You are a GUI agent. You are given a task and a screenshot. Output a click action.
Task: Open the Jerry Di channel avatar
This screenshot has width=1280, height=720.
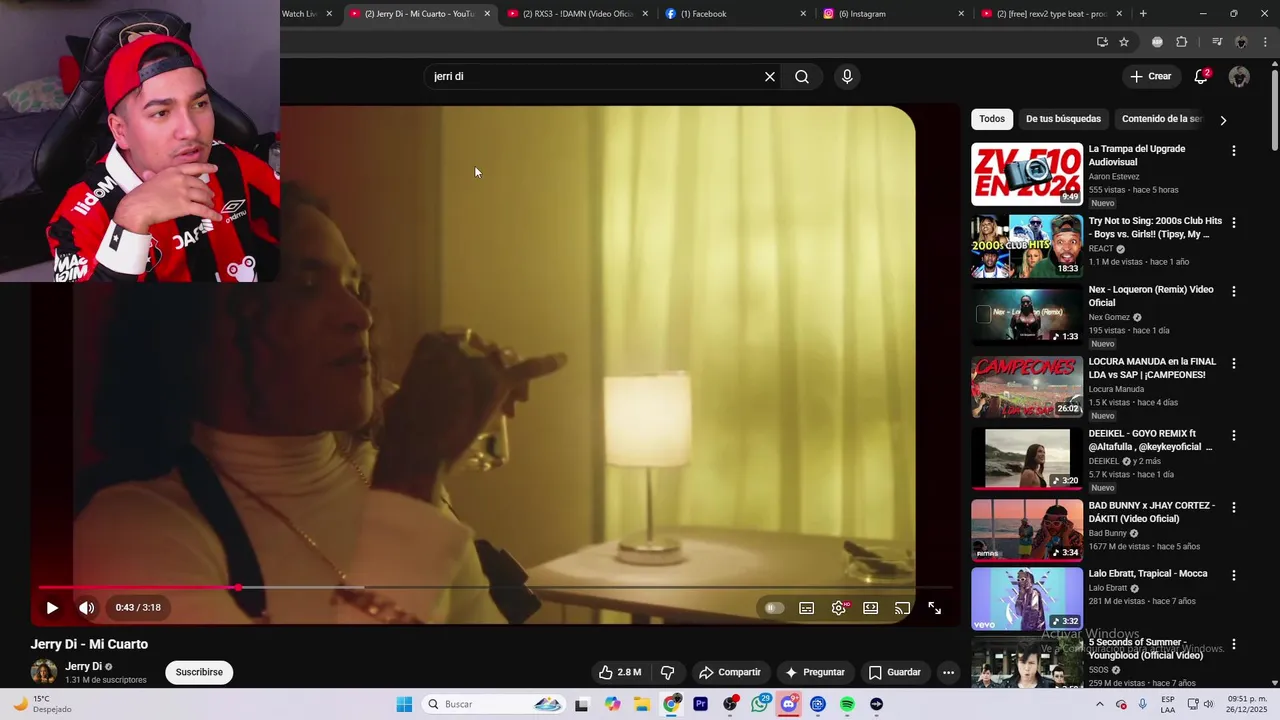coord(44,672)
